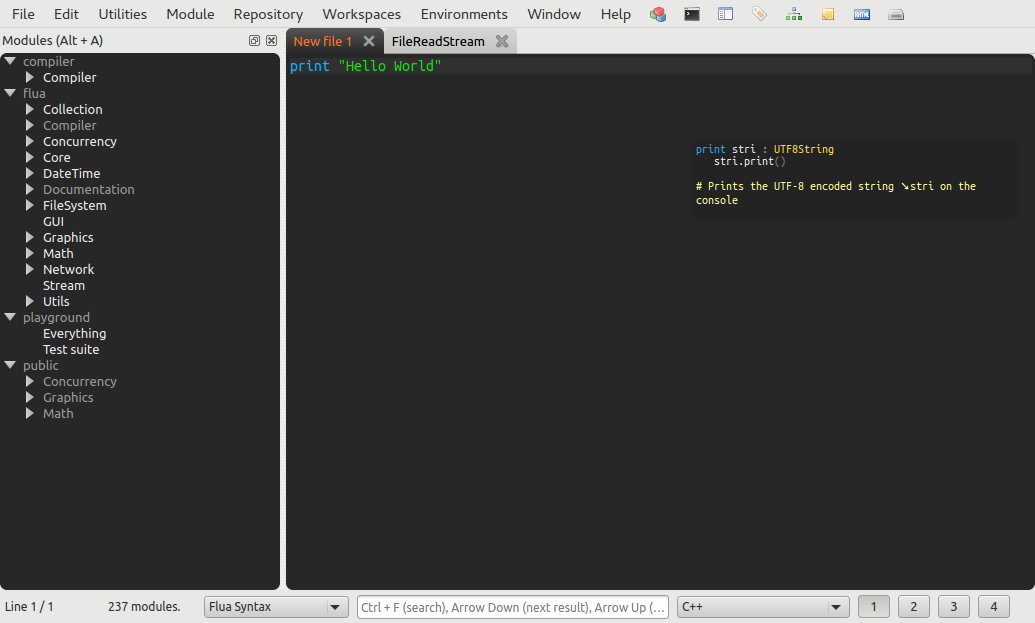This screenshot has height=623, width=1035.
Task: Expand the flua Graphics module arrow
Action: click(x=30, y=237)
